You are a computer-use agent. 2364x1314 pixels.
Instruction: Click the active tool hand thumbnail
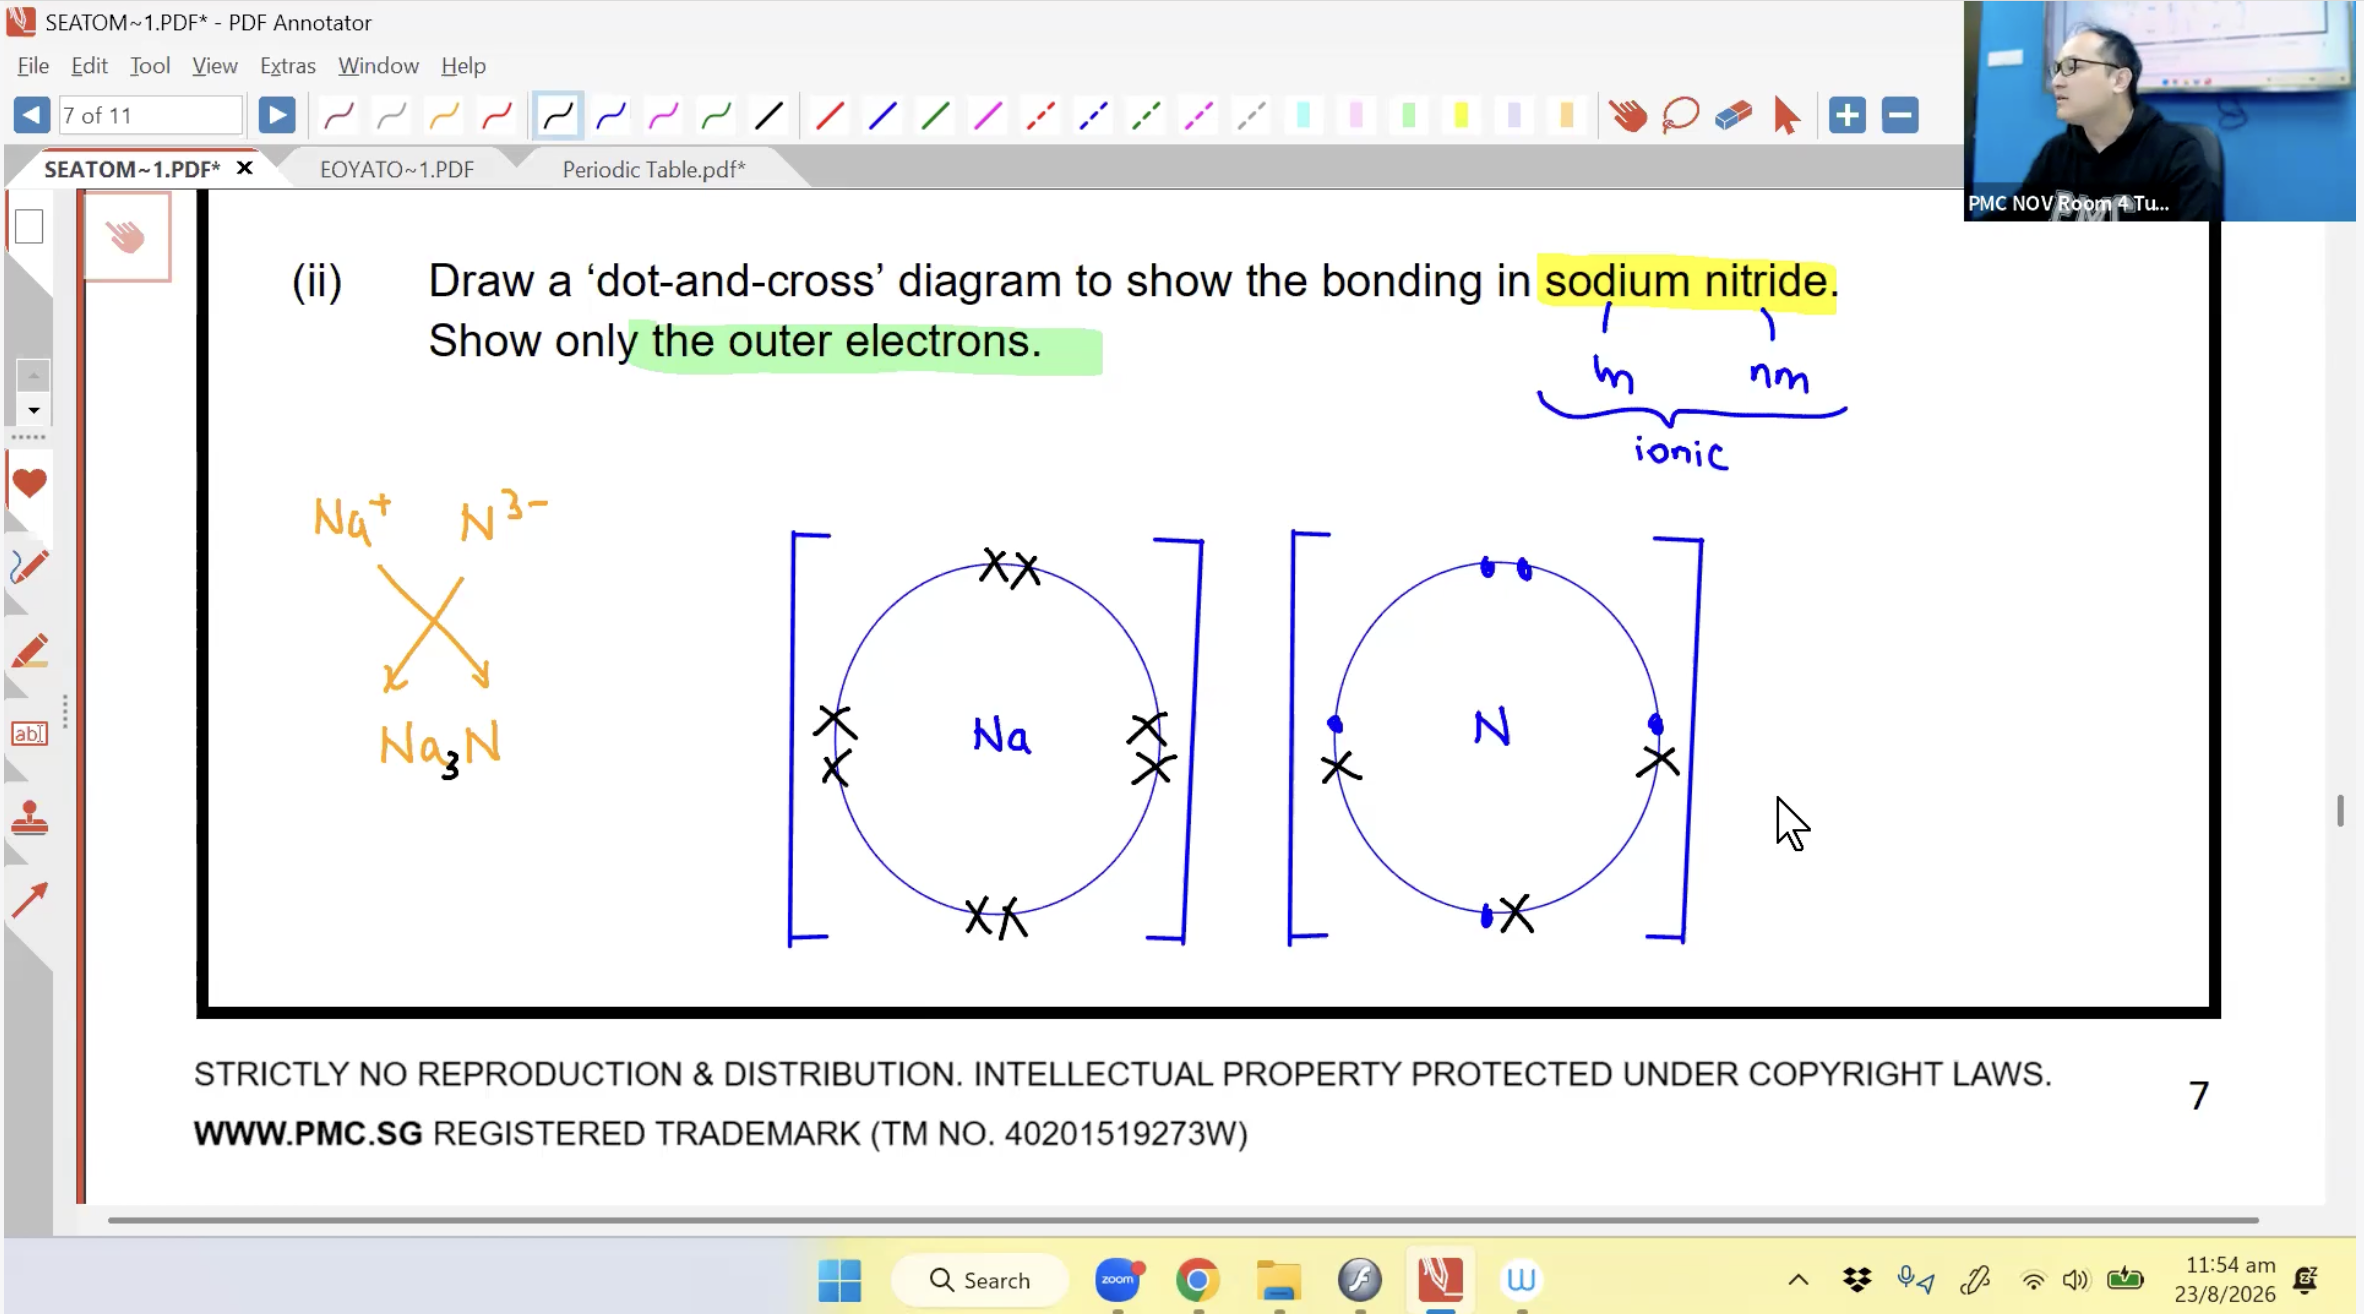127,237
